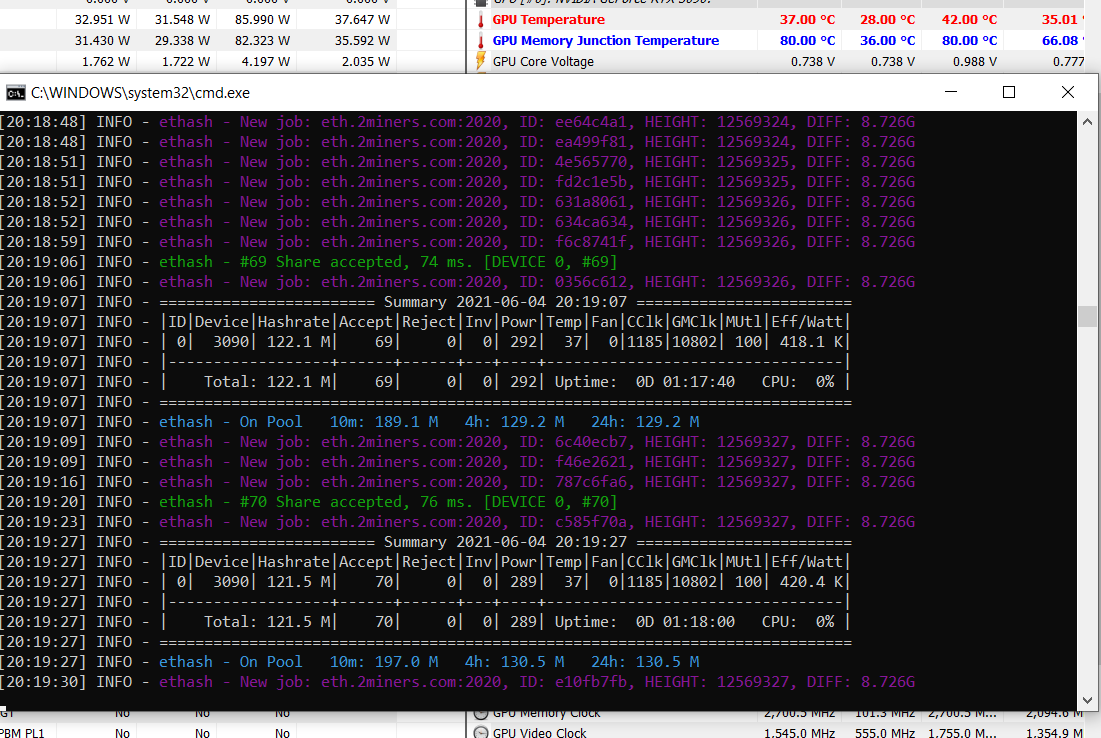1101x738 pixels.
Task: Click the 42.00 °C maximum temperature value
Action: tap(969, 20)
